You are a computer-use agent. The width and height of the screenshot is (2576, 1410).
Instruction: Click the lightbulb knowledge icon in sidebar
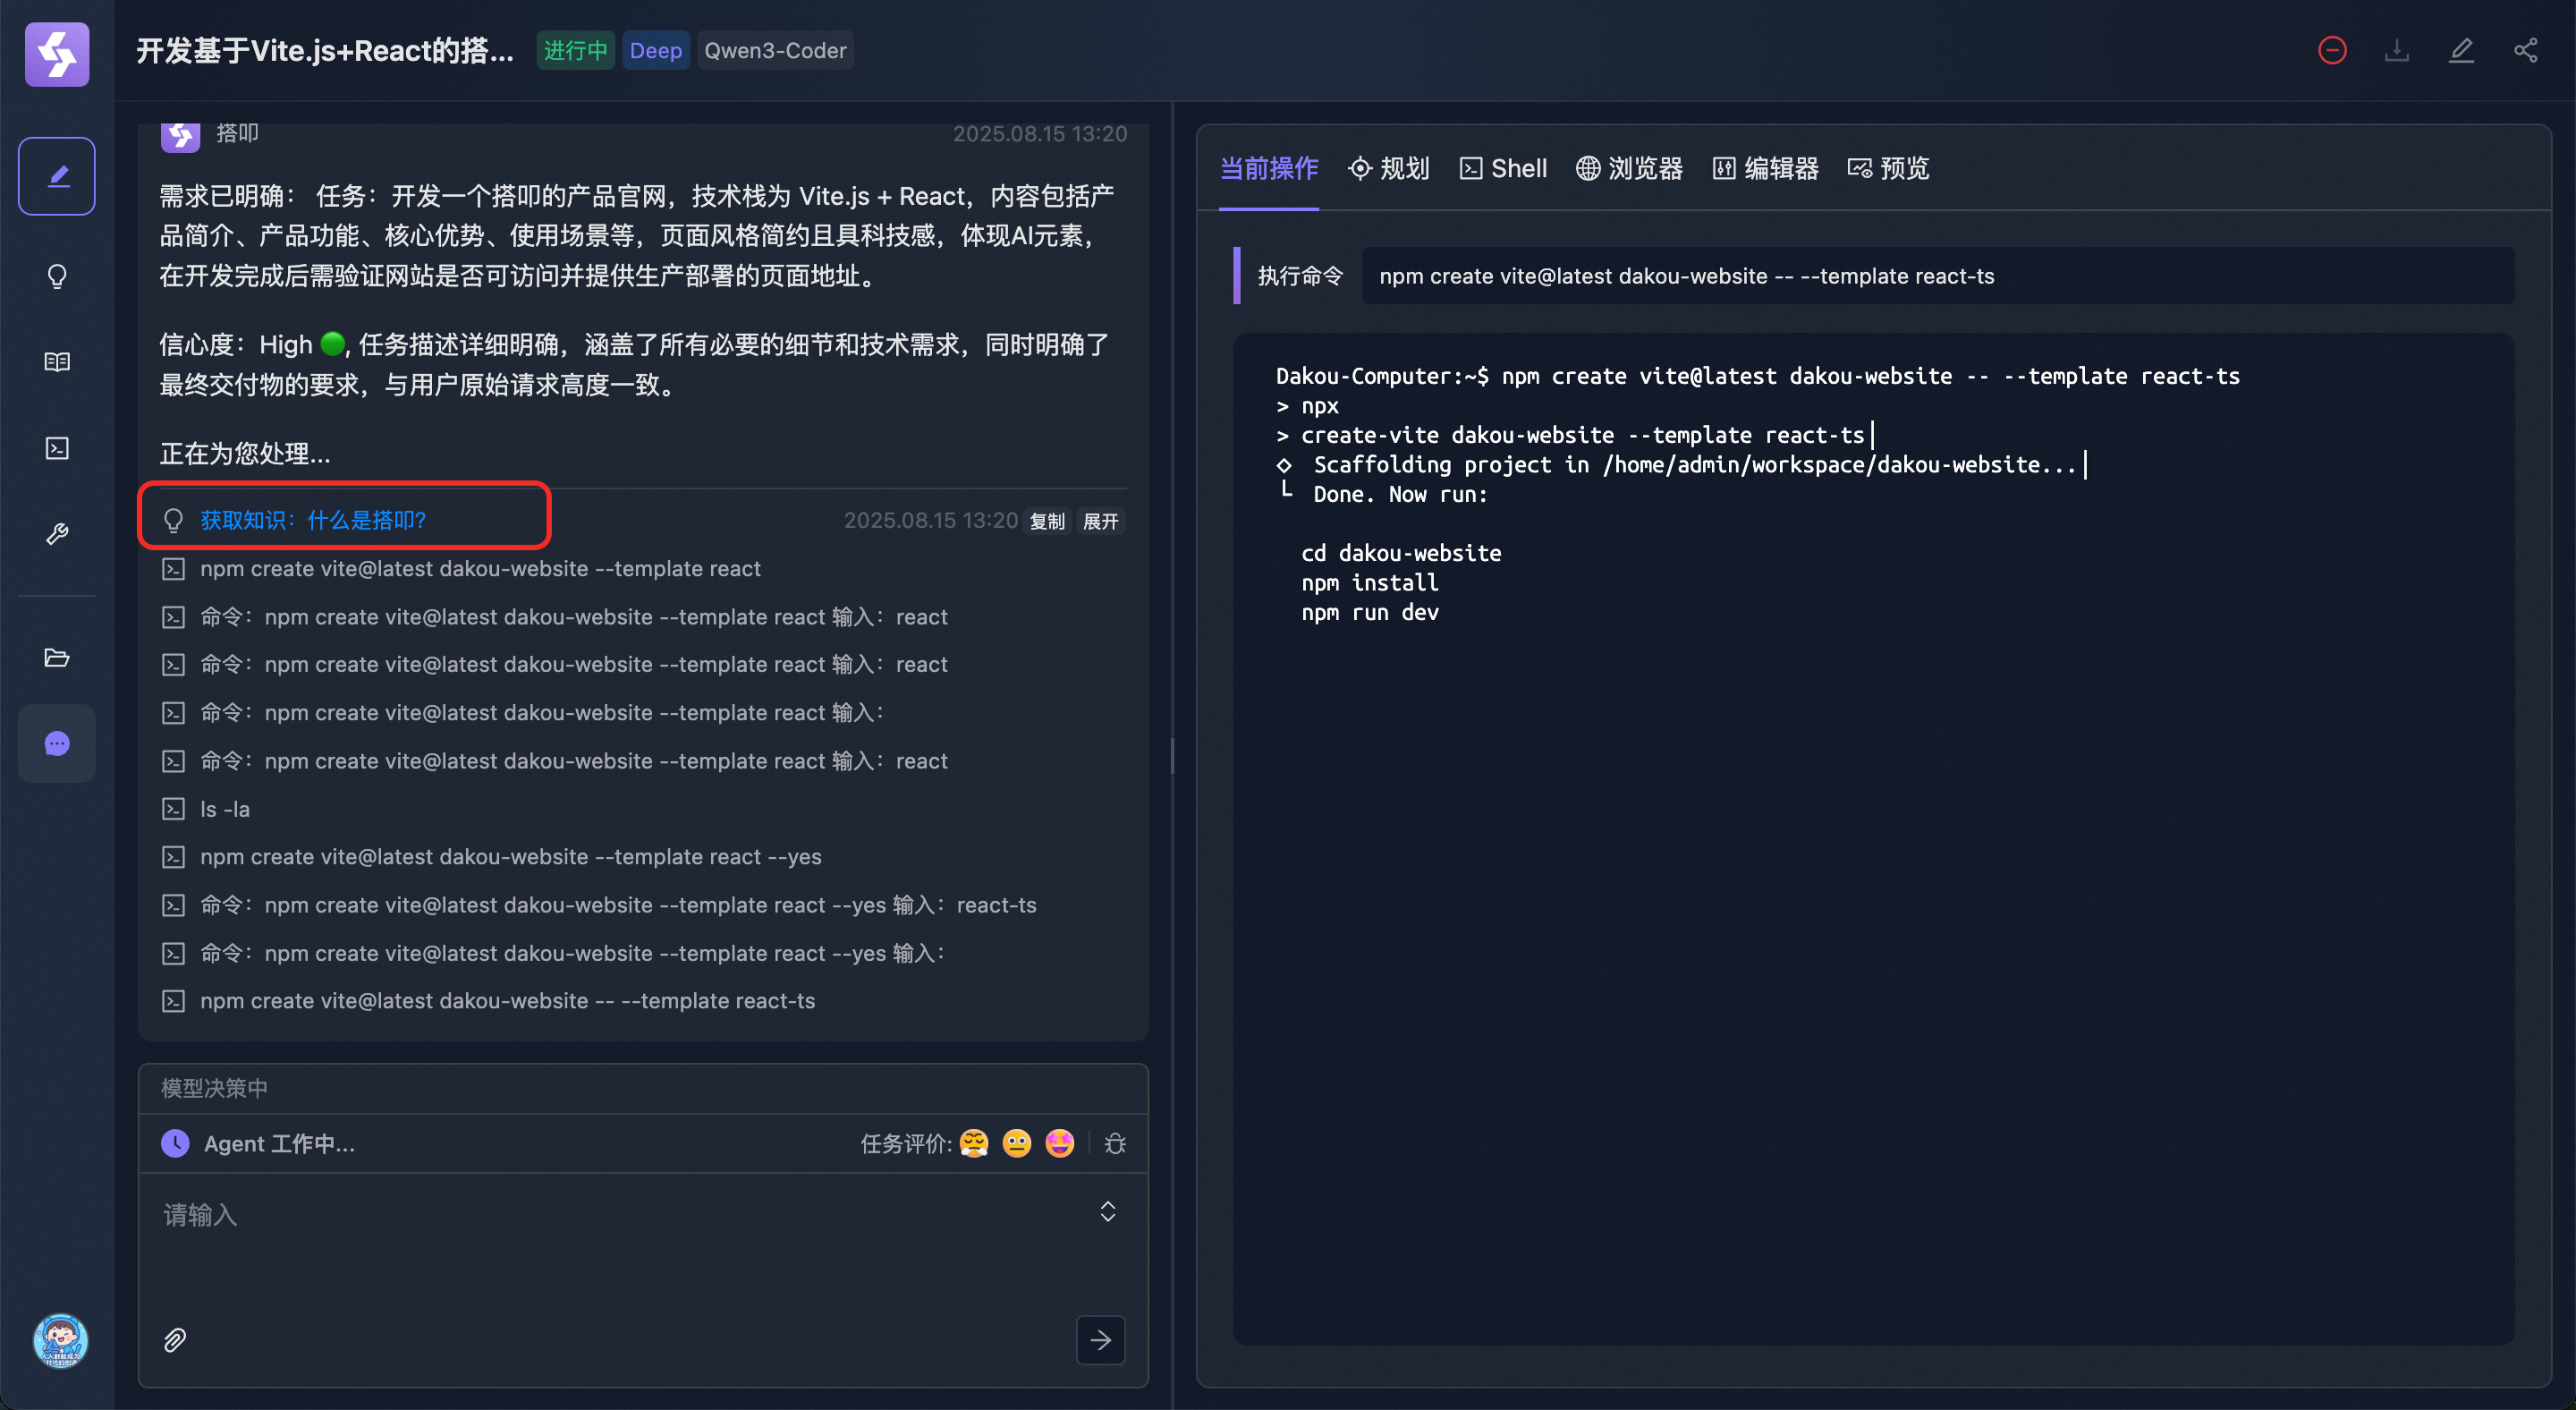57,276
